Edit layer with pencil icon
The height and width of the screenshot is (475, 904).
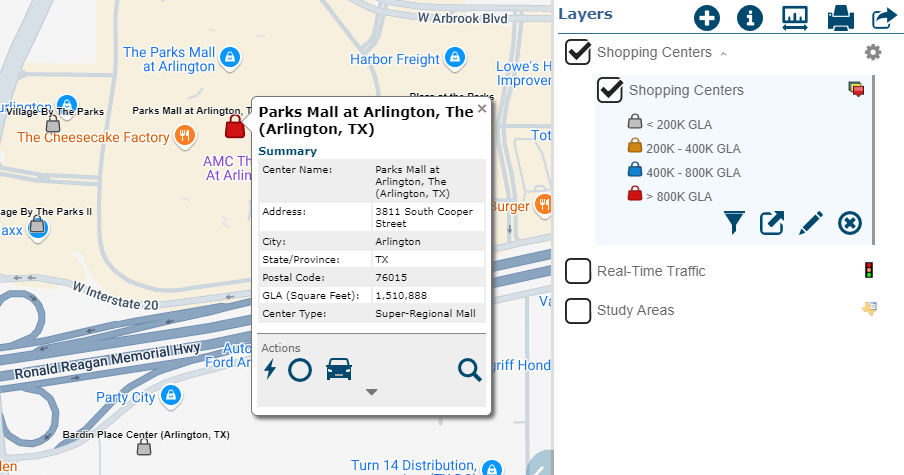tap(810, 223)
